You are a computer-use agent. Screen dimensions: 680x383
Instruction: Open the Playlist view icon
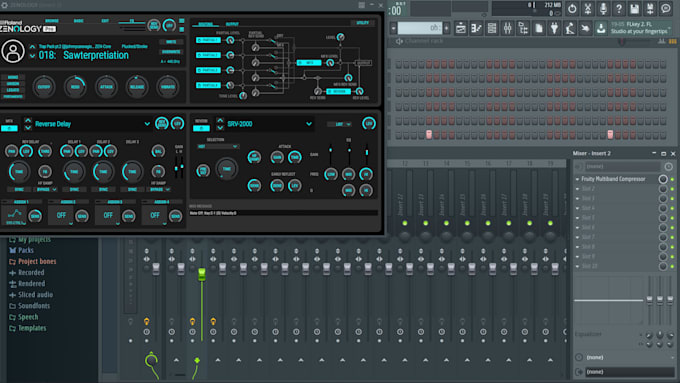461,29
